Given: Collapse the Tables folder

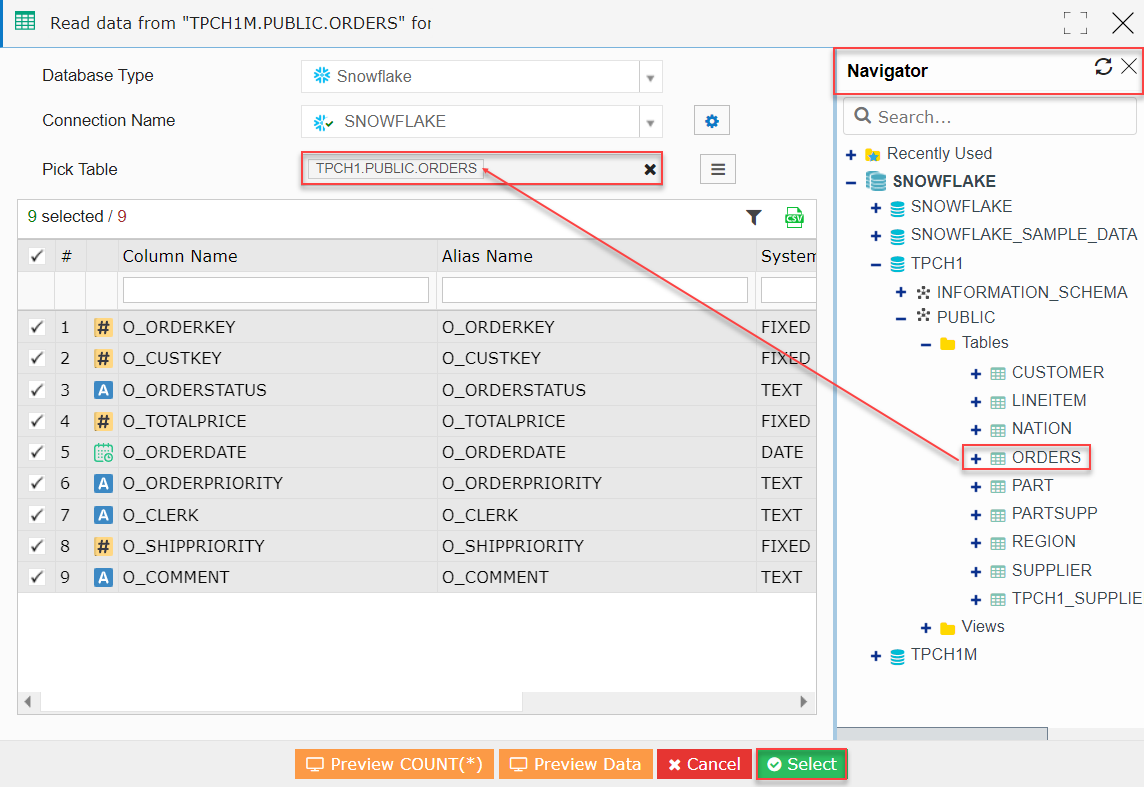Looking at the screenshot, I should click(x=926, y=344).
